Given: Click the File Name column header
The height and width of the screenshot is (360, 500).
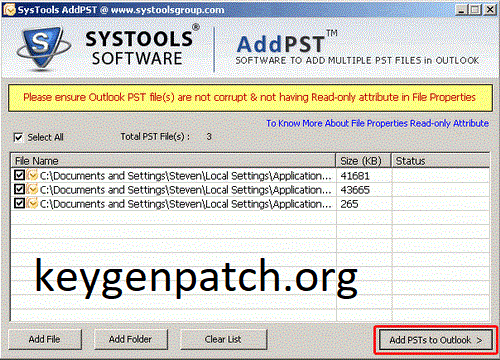Looking at the screenshot, I should (x=173, y=161).
